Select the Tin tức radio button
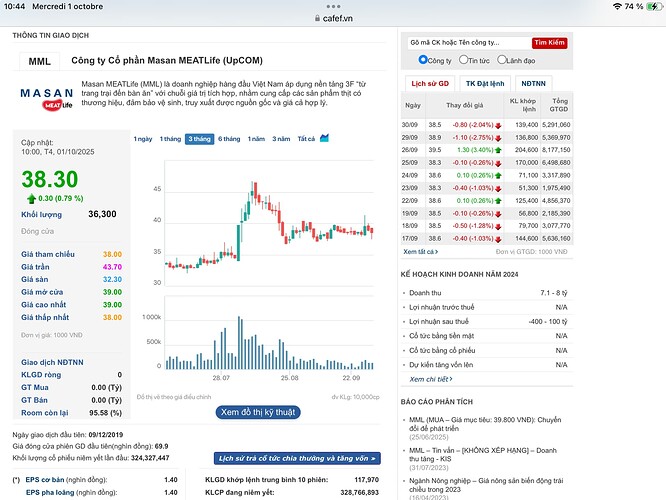This screenshot has width=666, height=500. click(x=463, y=60)
